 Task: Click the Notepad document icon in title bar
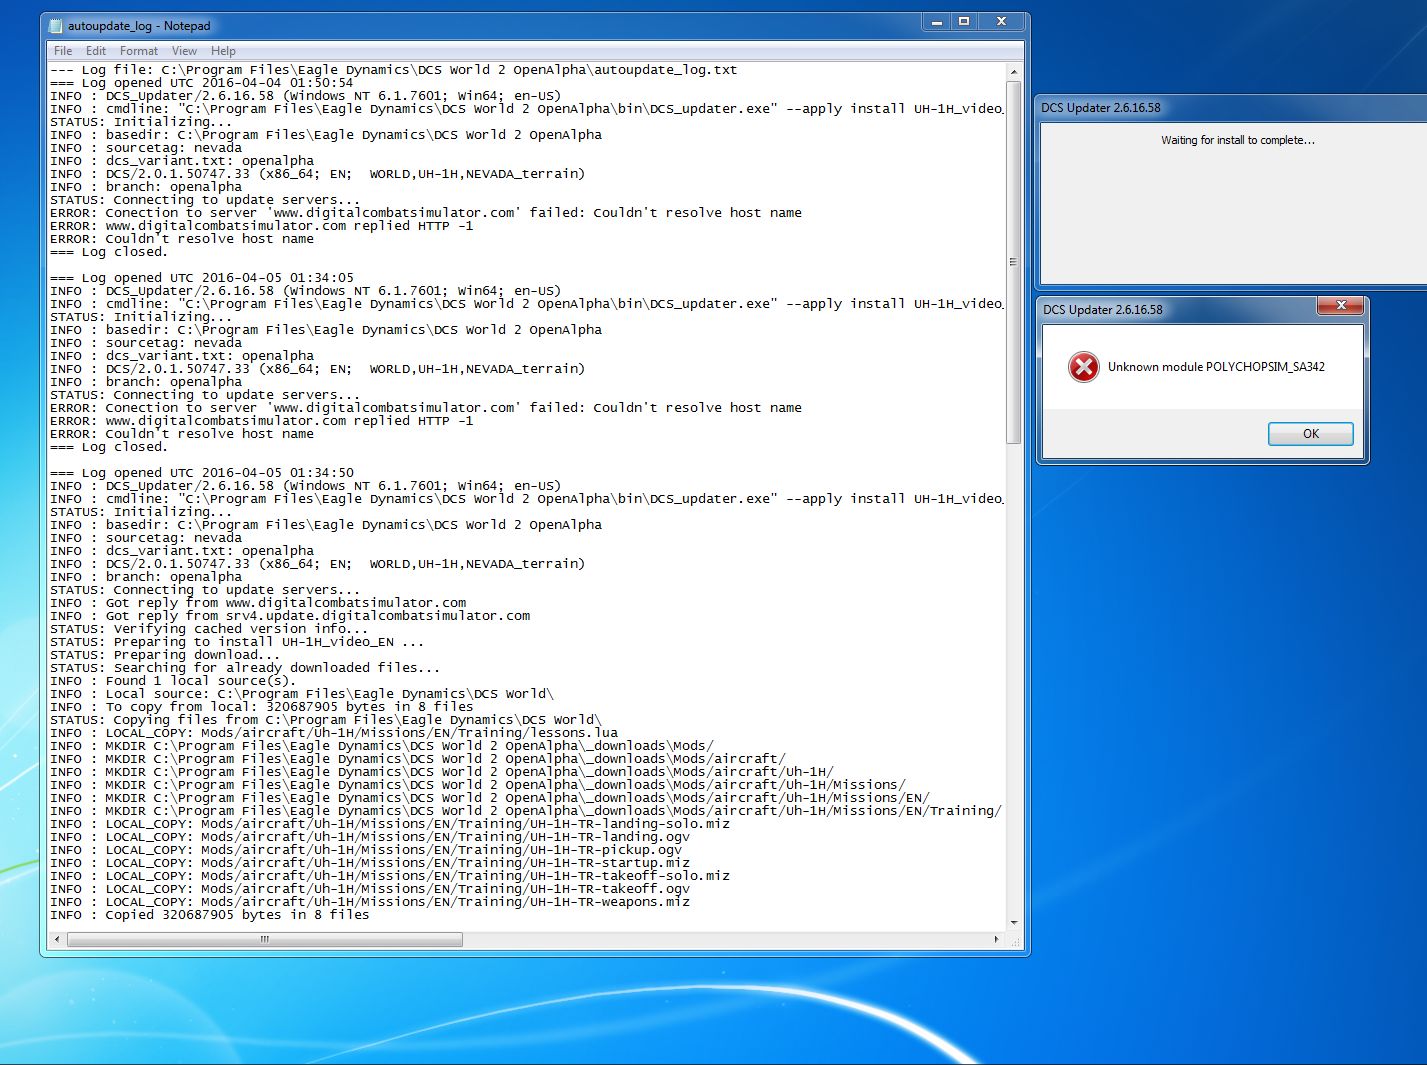point(56,25)
